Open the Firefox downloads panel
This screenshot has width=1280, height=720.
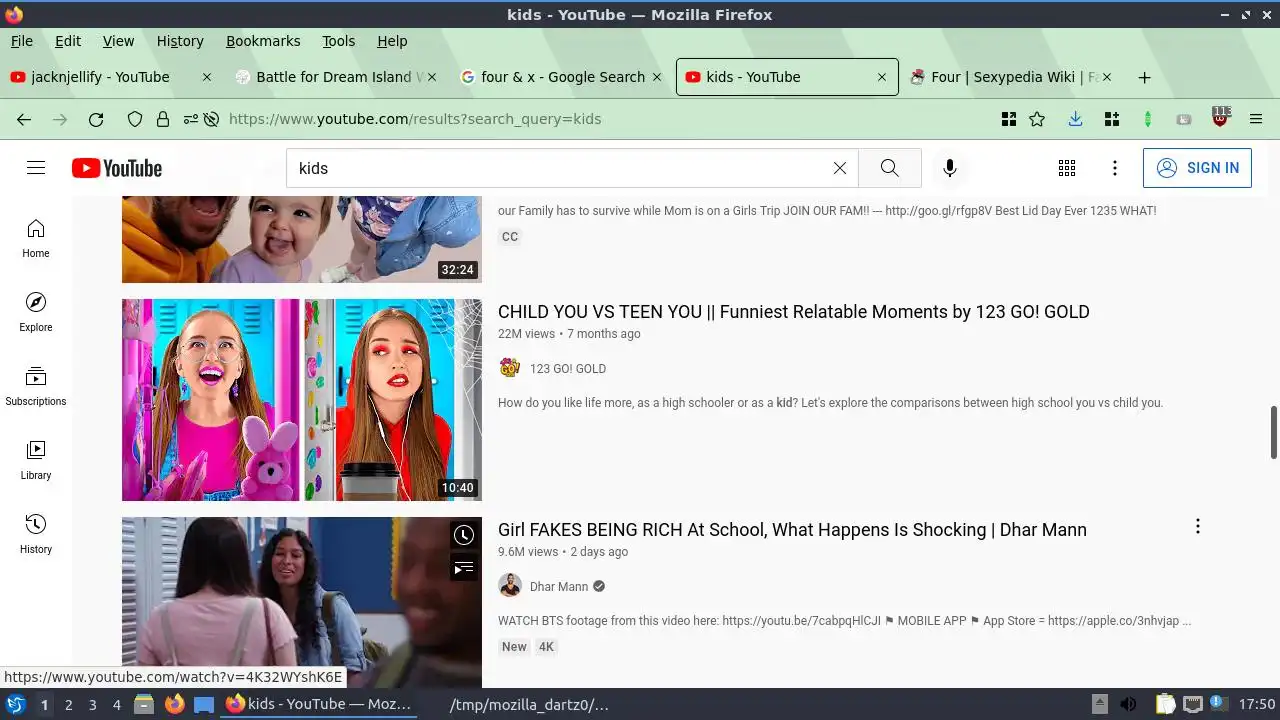click(1075, 119)
